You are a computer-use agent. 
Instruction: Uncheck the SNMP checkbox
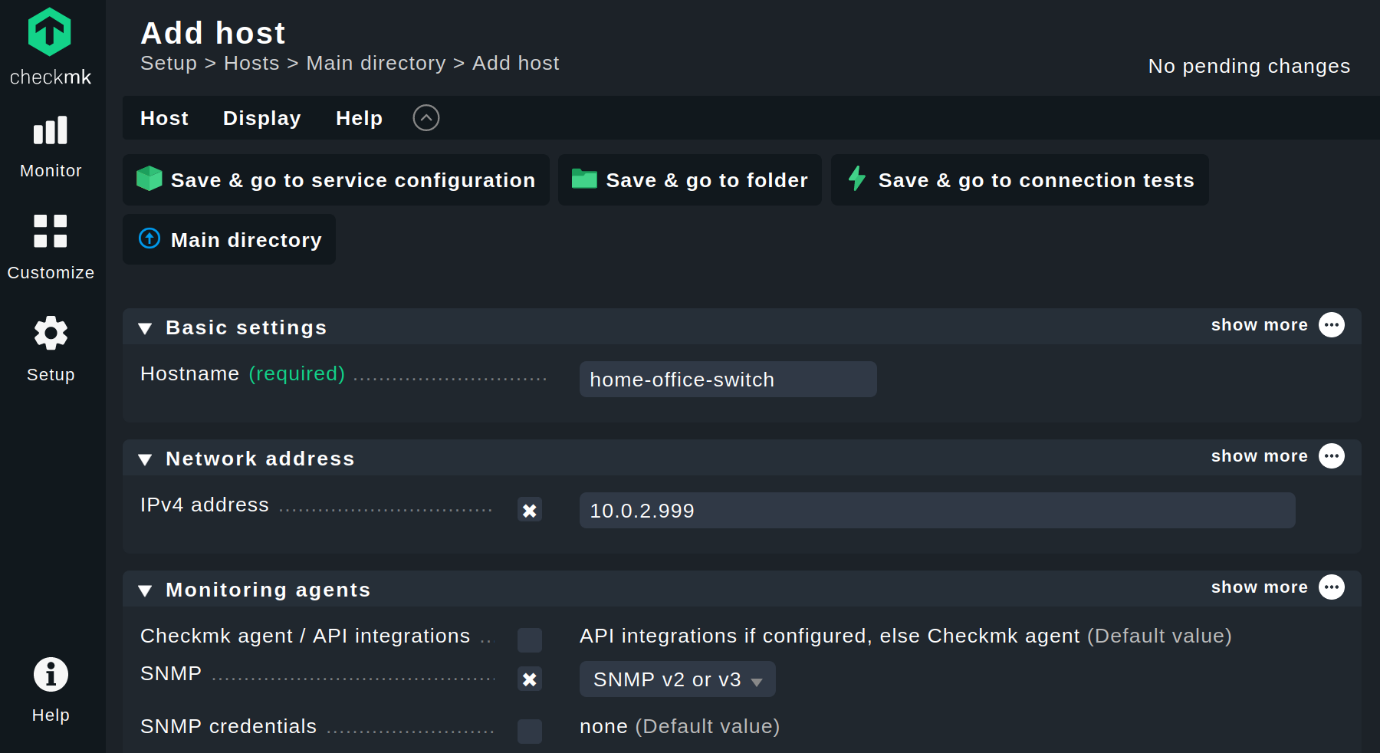[x=529, y=678]
